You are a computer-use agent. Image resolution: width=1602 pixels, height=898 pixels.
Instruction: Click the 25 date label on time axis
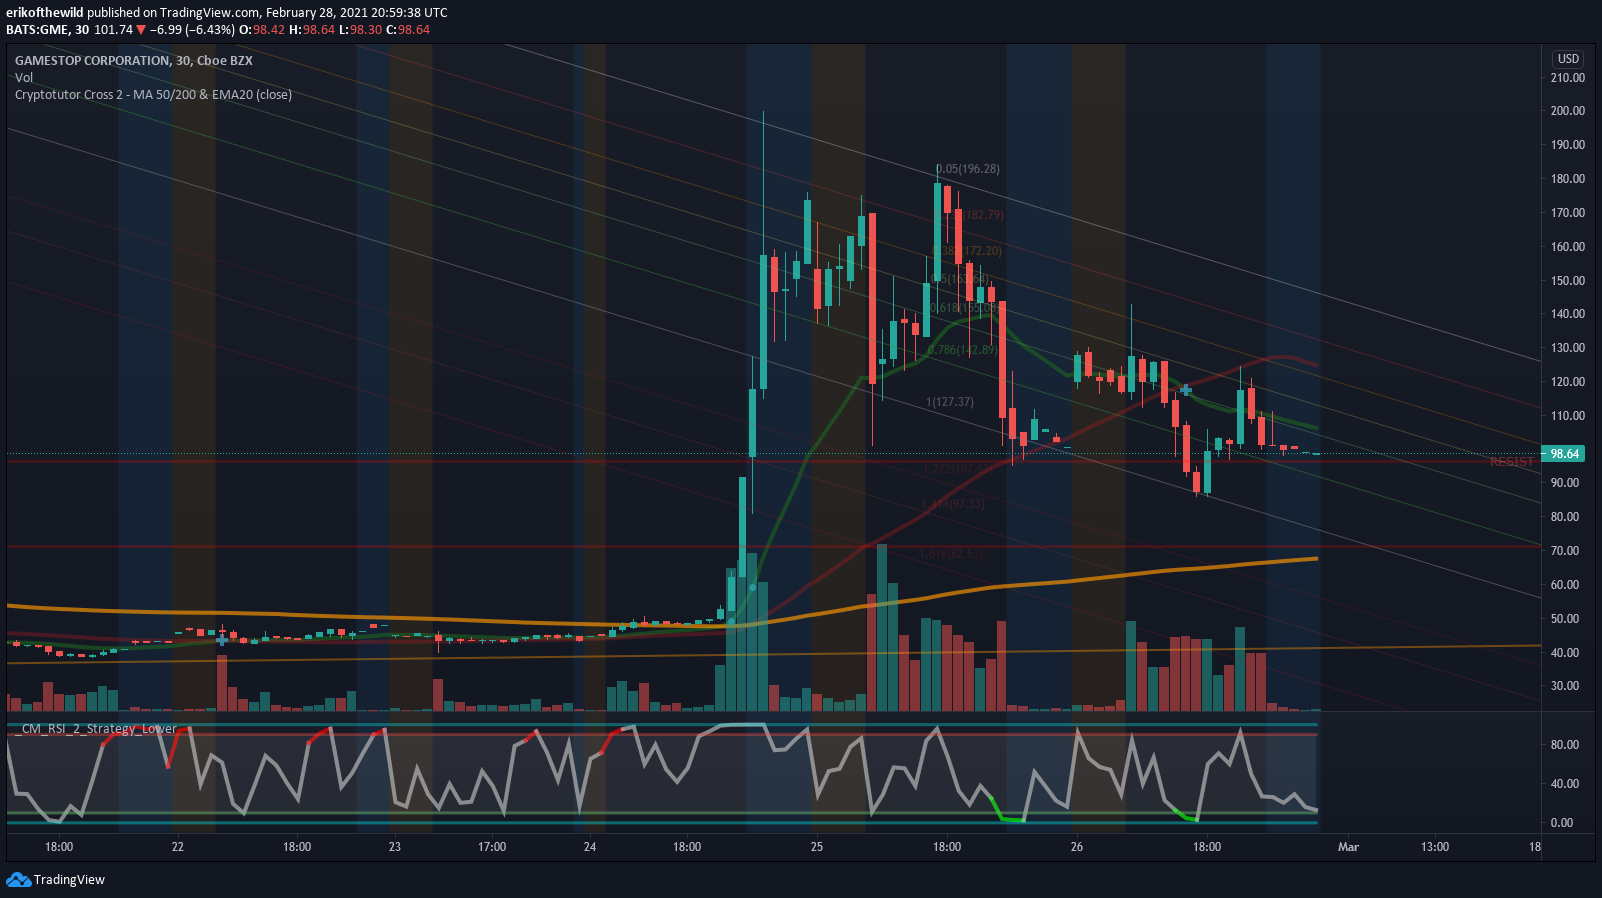coord(817,847)
